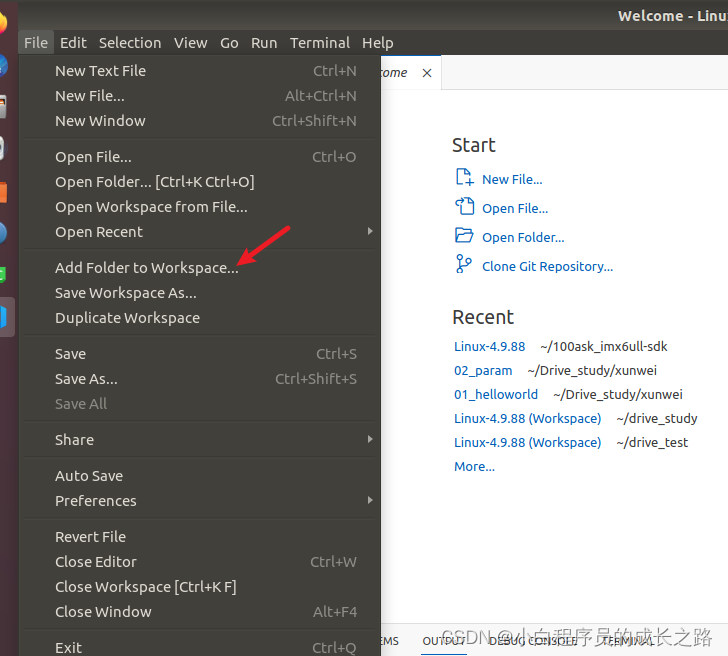This screenshot has width=728, height=656.
Task: Choose Open Workspace from File...
Action: pos(200,207)
